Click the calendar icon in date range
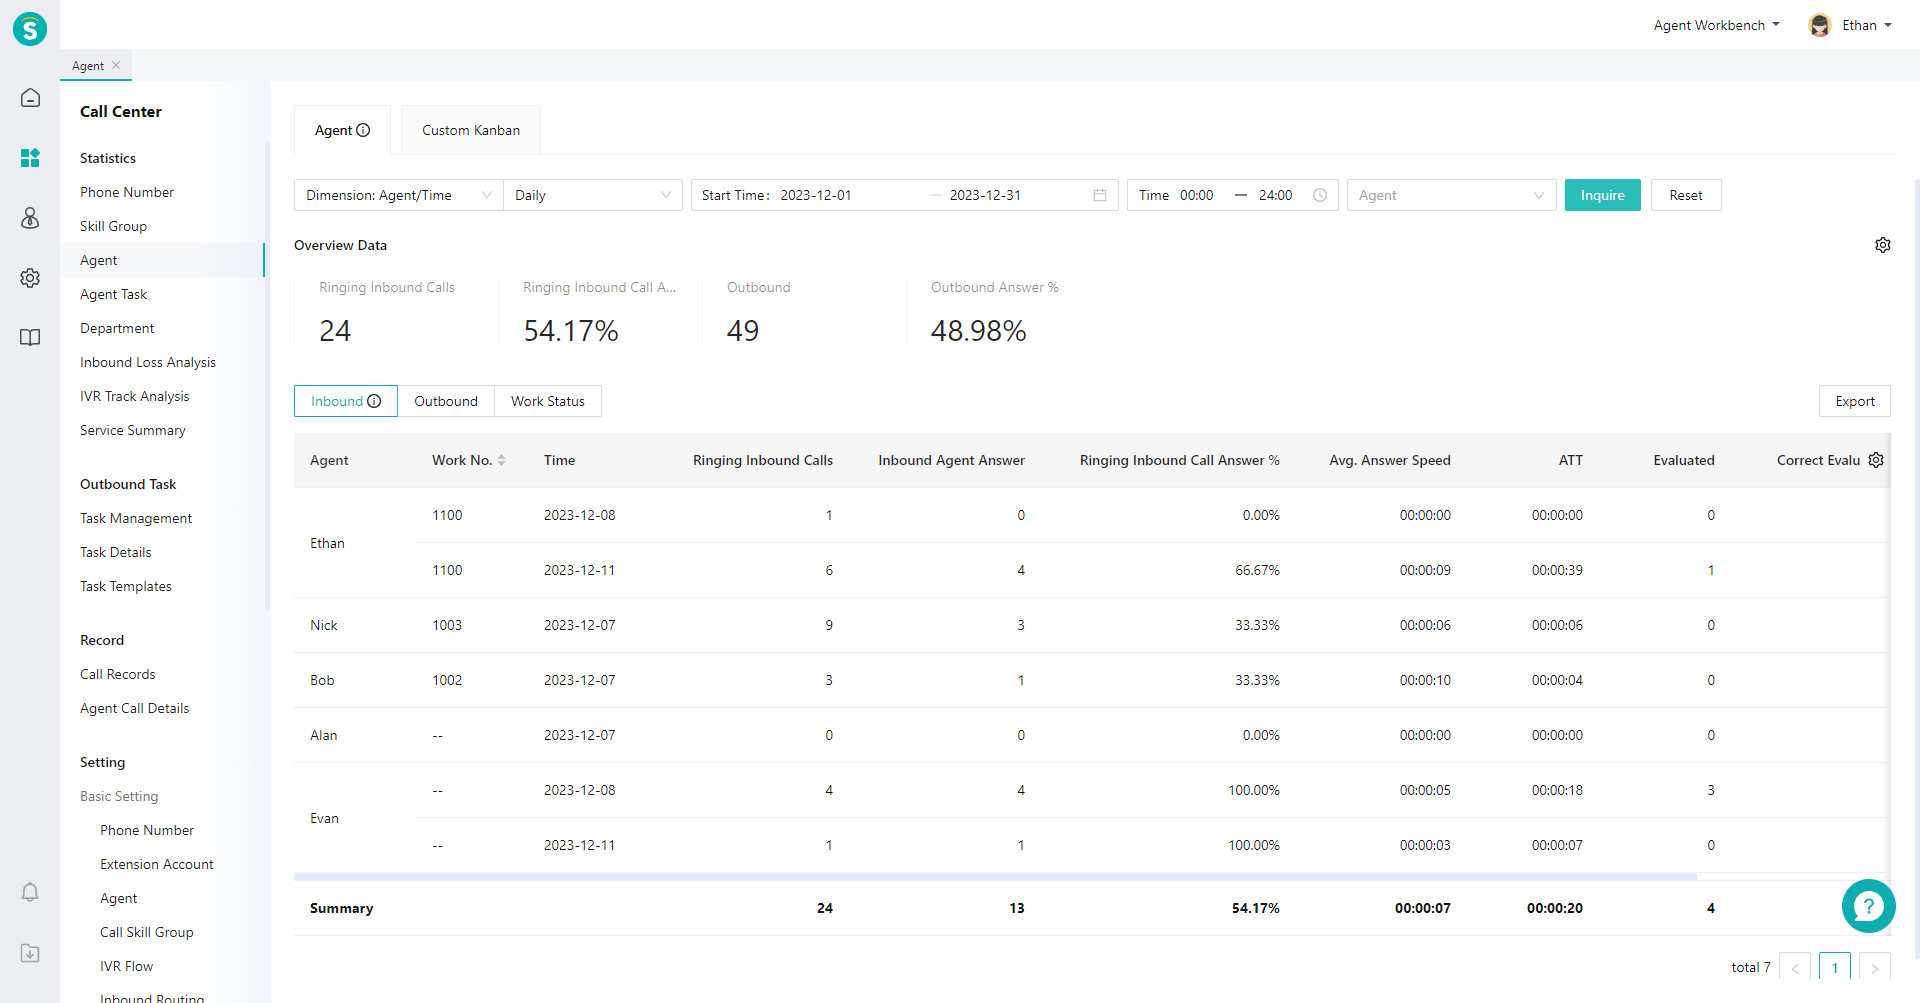Viewport: 1920px width, 1003px height. pyautogui.click(x=1100, y=195)
